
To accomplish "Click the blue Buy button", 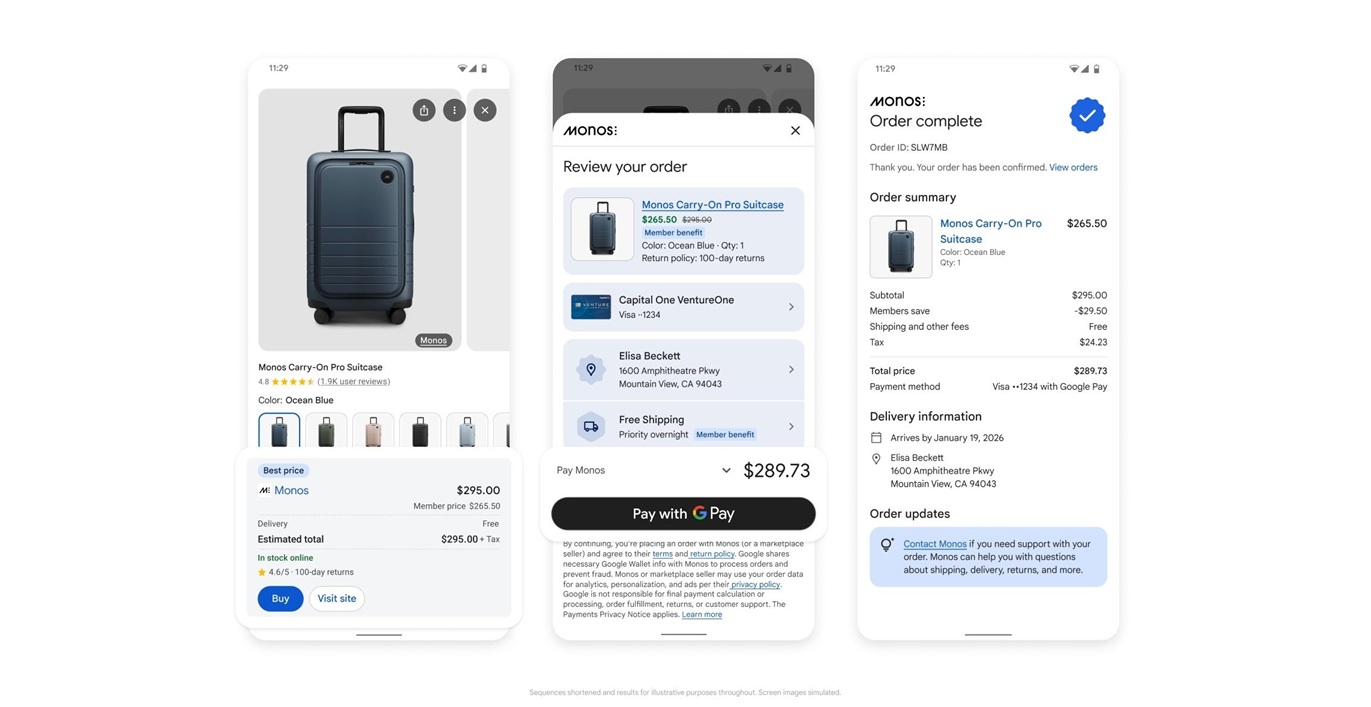I will [x=280, y=599].
